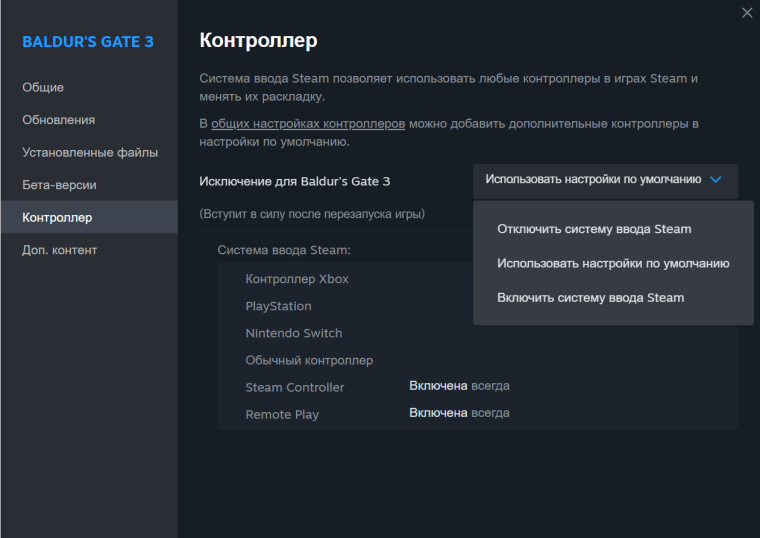Click the BALDUR'S GATE 3 title
The width and height of the screenshot is (760, 538).
tap(88, 42)
